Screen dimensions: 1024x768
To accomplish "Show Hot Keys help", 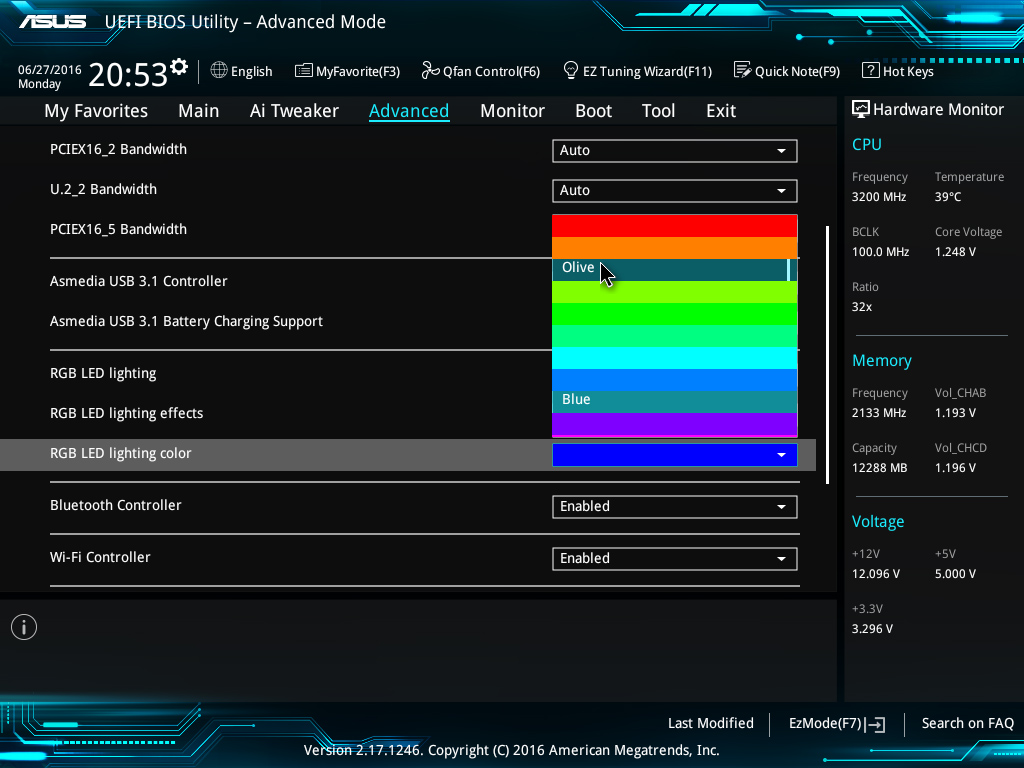I will point(898,71).
